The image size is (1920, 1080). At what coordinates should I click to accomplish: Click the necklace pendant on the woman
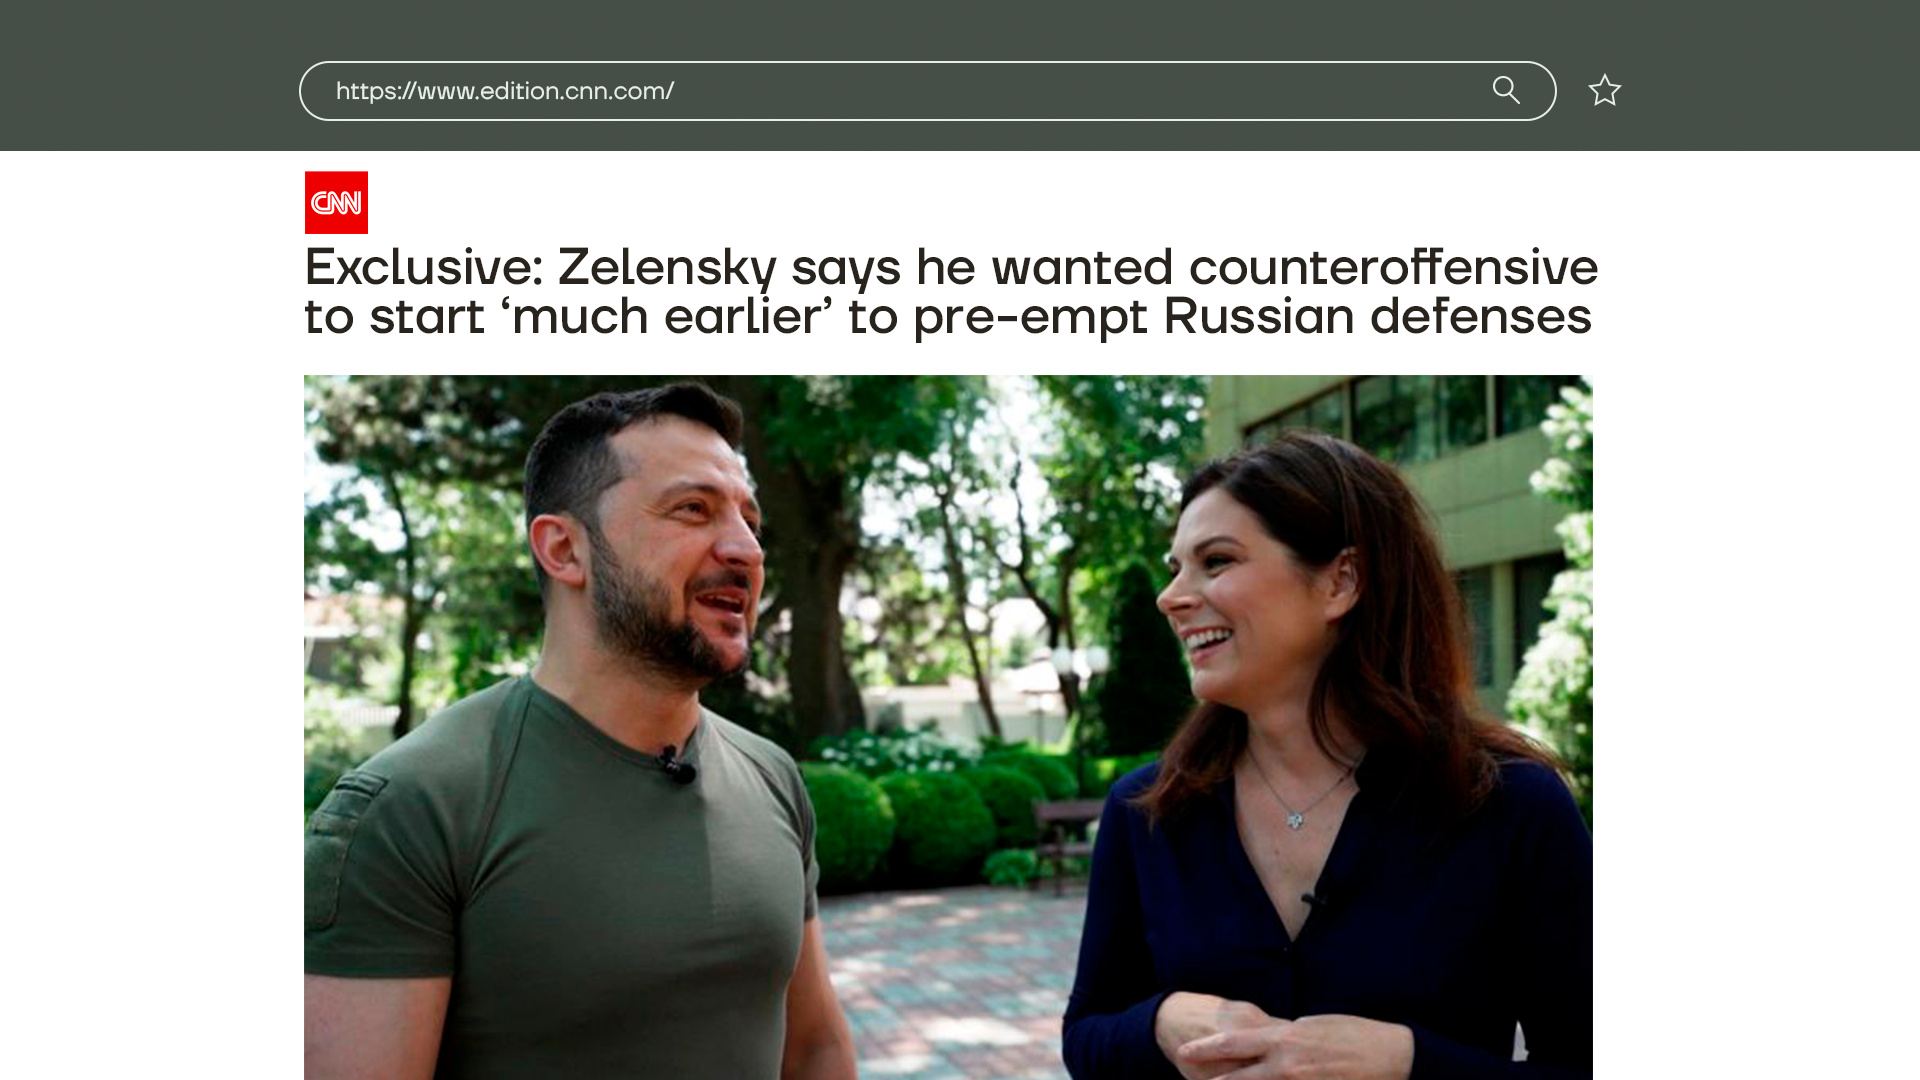[1295, 820]
